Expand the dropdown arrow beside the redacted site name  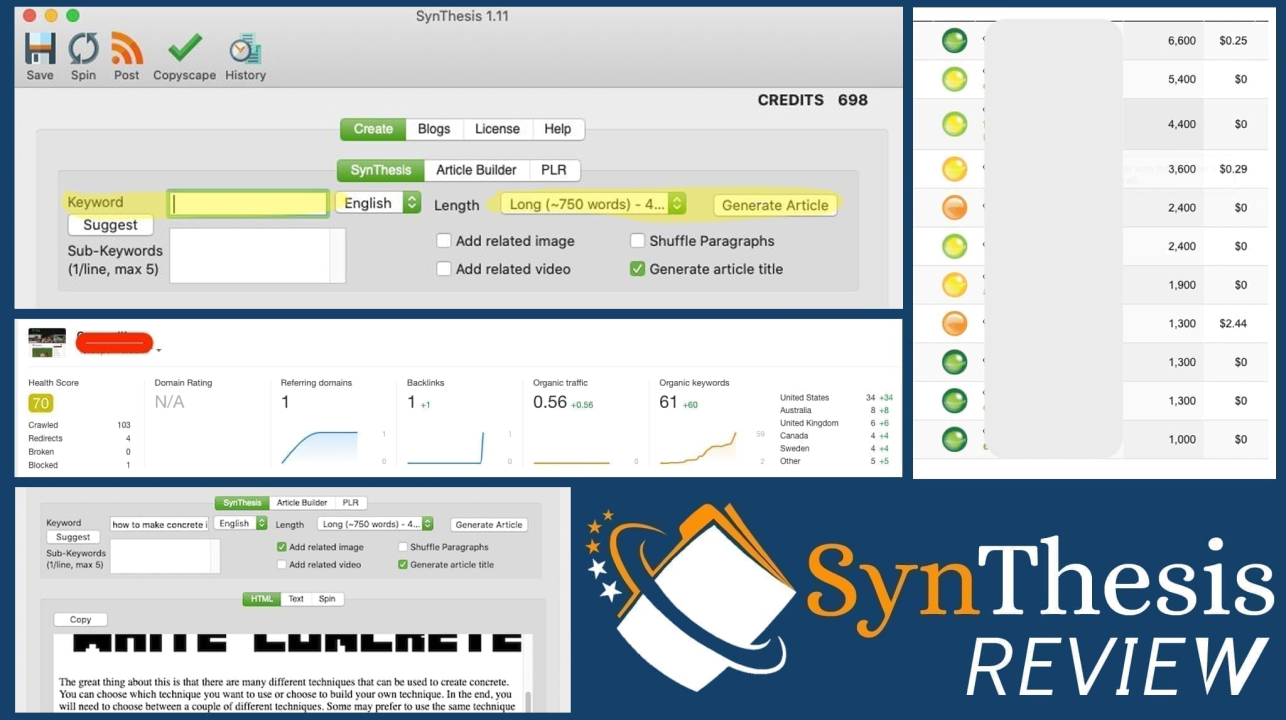158,350
